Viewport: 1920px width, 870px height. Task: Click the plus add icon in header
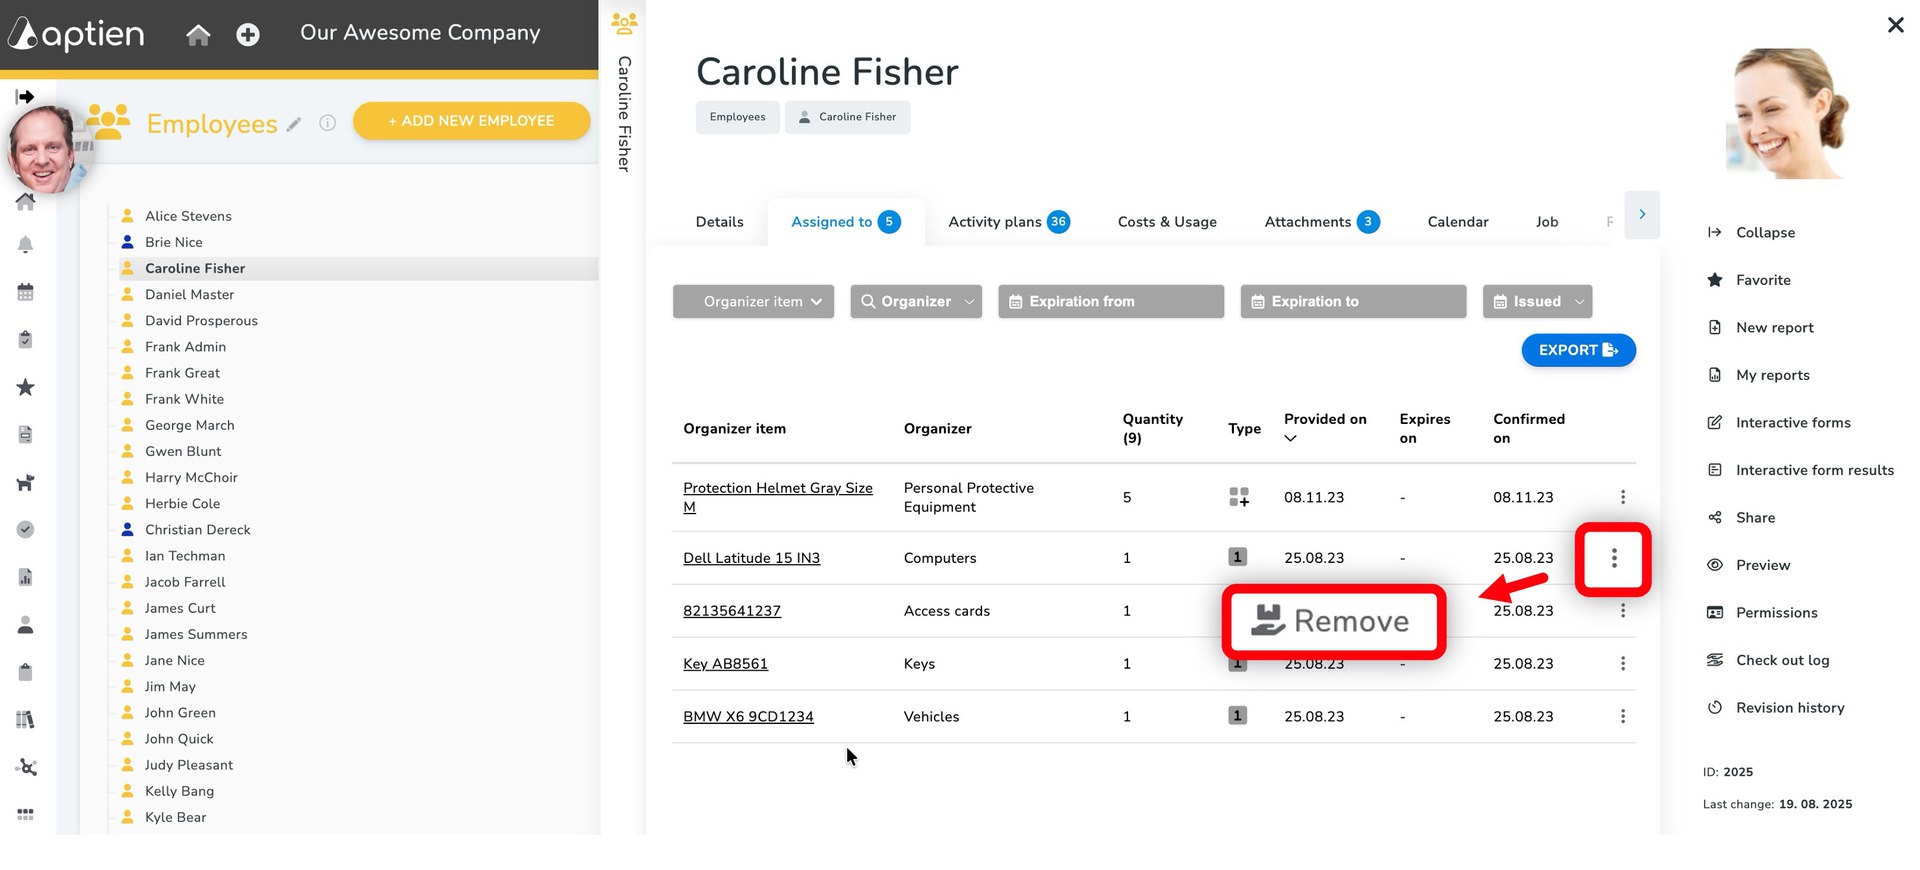pyautogui.click(x=248, y=35)
